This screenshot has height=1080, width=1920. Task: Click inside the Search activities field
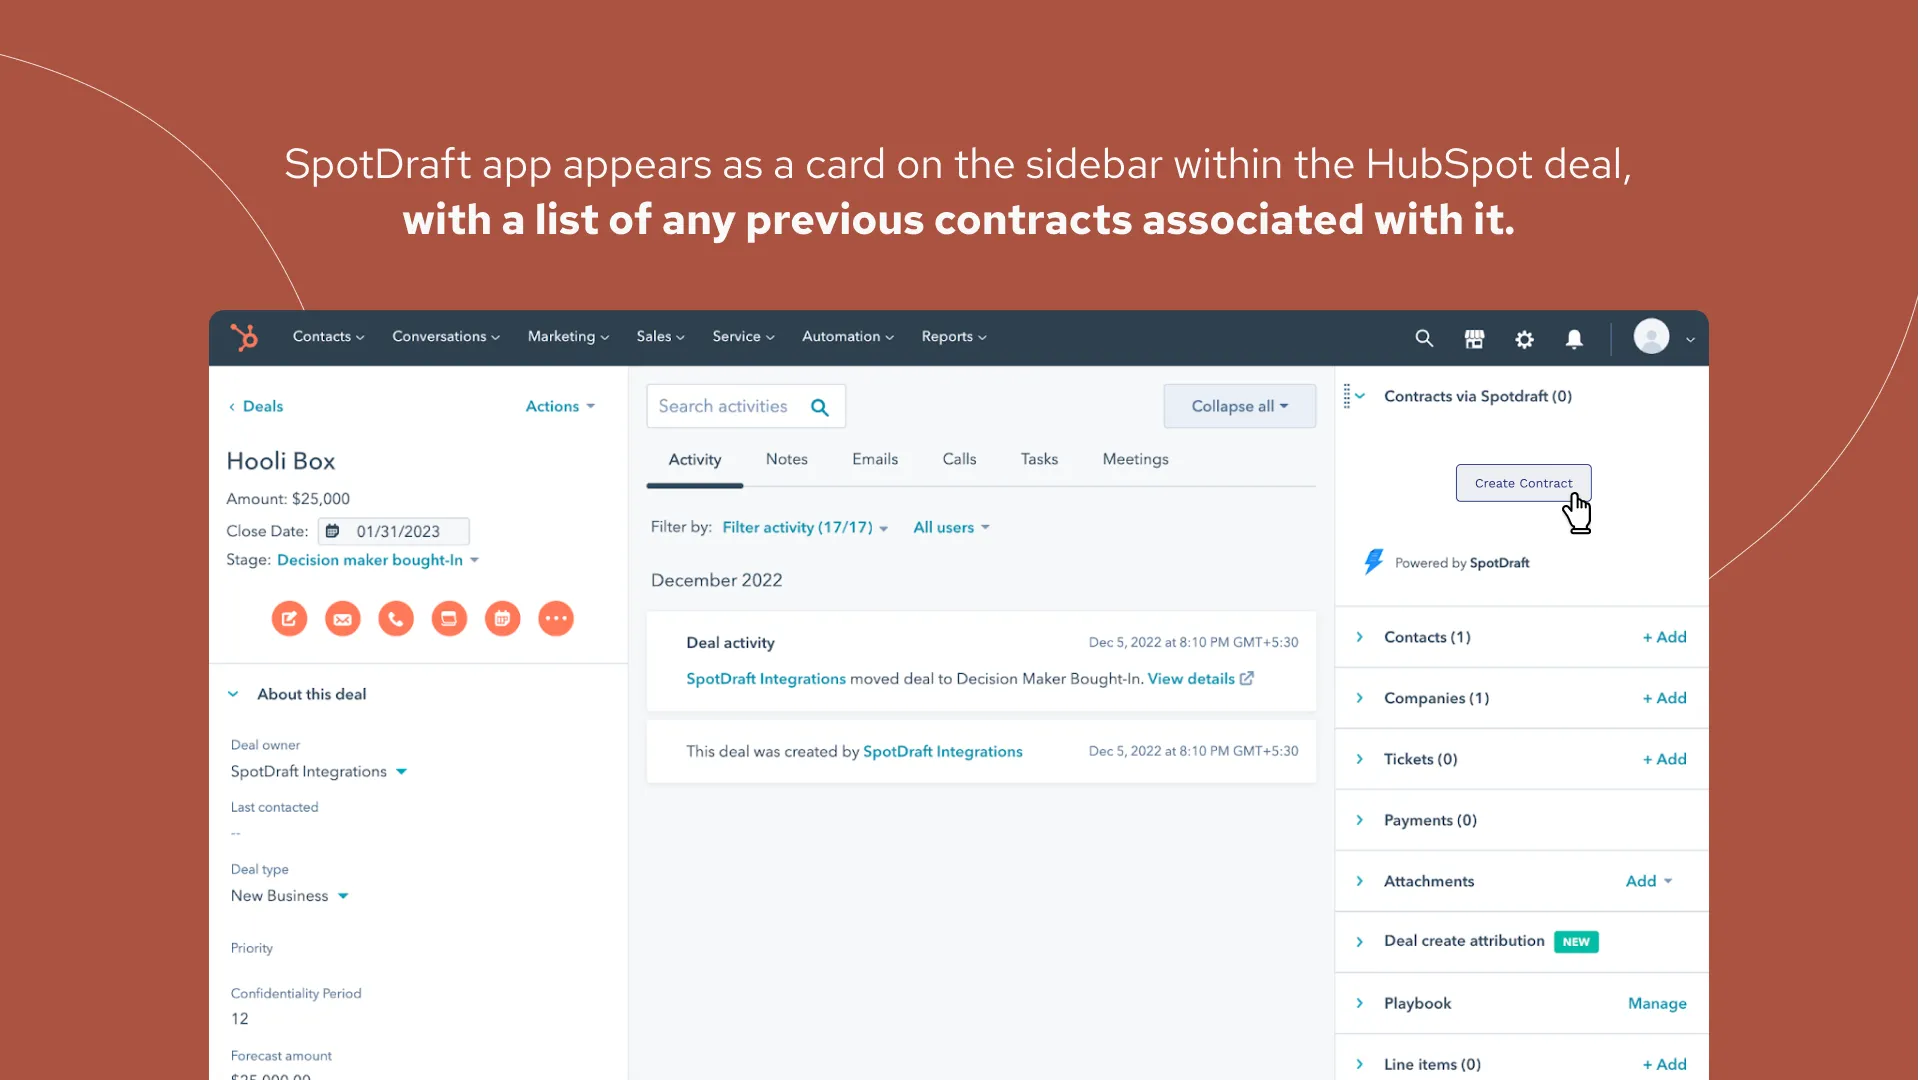coord(730,406)
